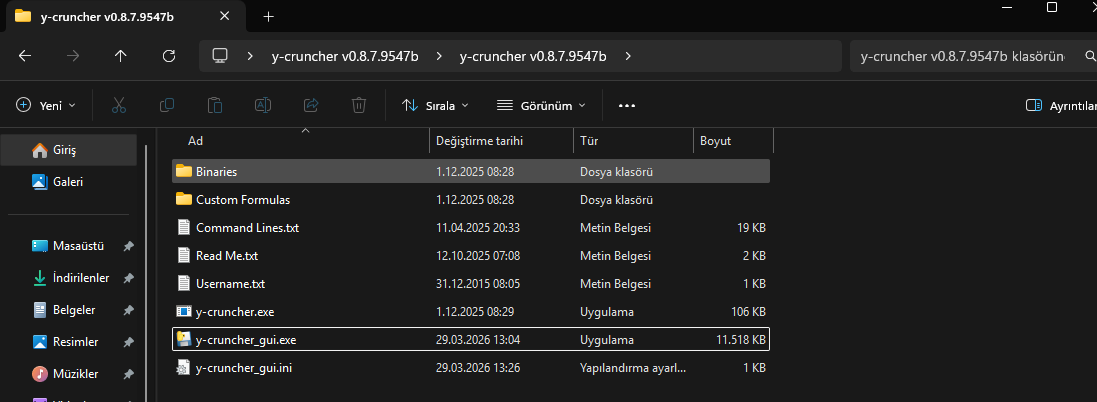
Task: Add a new tab with plus button
Action: 268,17
